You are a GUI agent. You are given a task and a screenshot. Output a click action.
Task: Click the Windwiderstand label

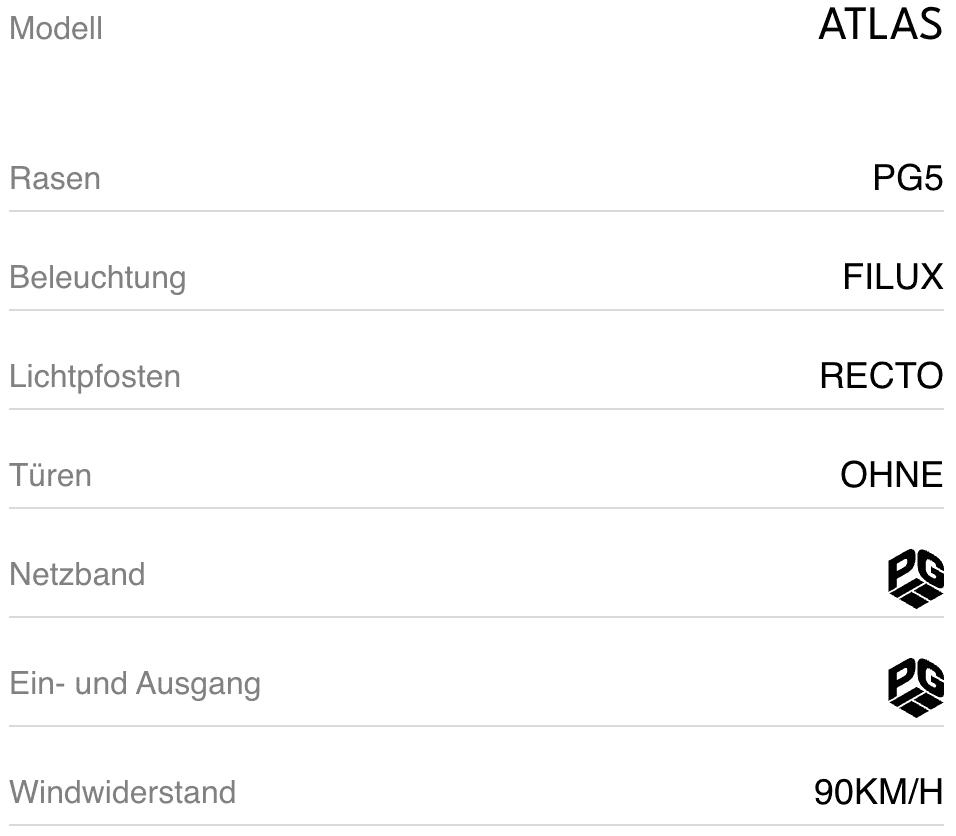click(x=122, y=793)
